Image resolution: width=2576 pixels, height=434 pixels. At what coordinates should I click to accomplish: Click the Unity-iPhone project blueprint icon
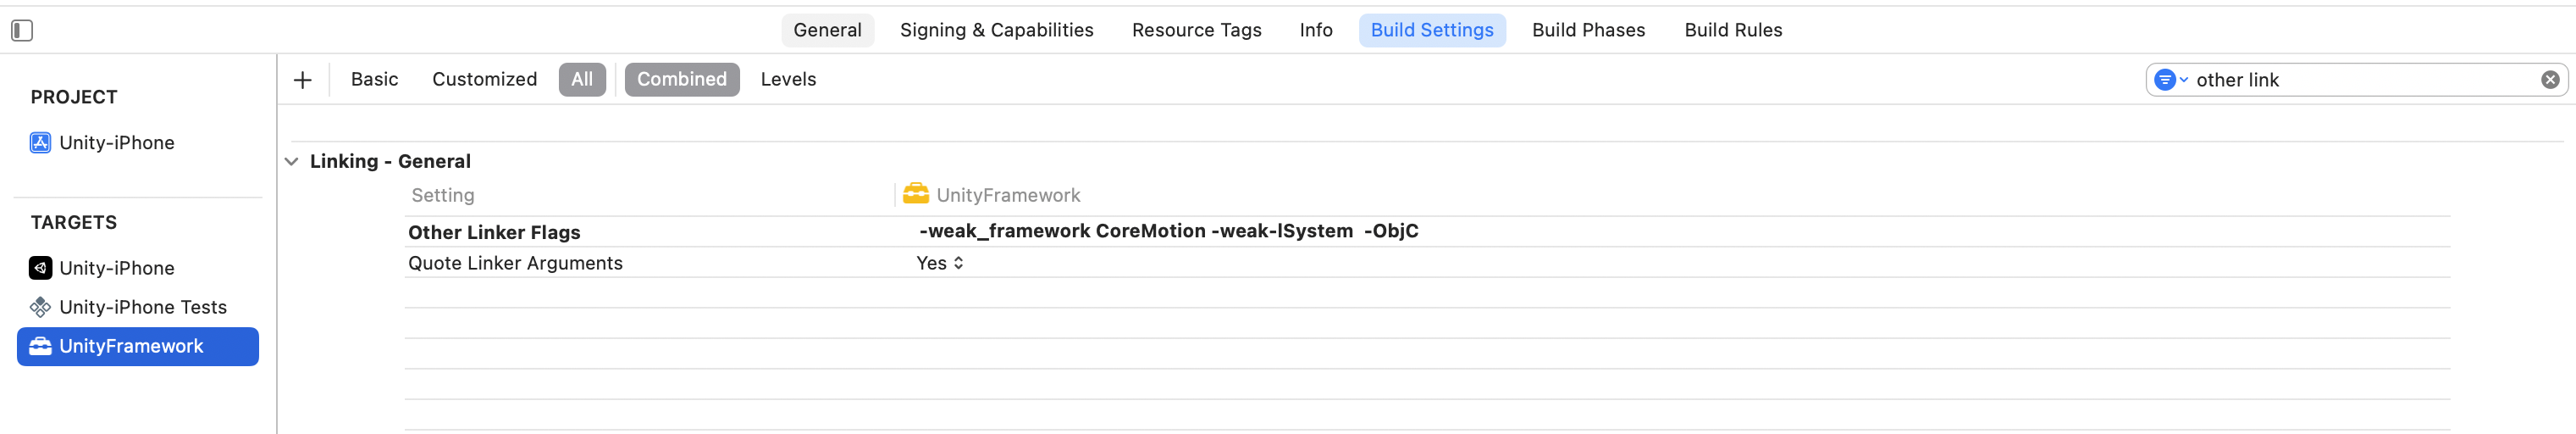pos(40,143)
